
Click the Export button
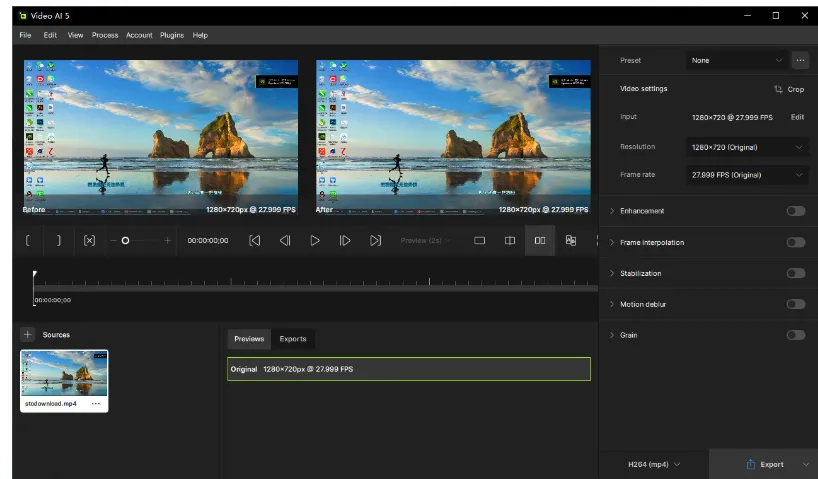(x=765, y=464)
